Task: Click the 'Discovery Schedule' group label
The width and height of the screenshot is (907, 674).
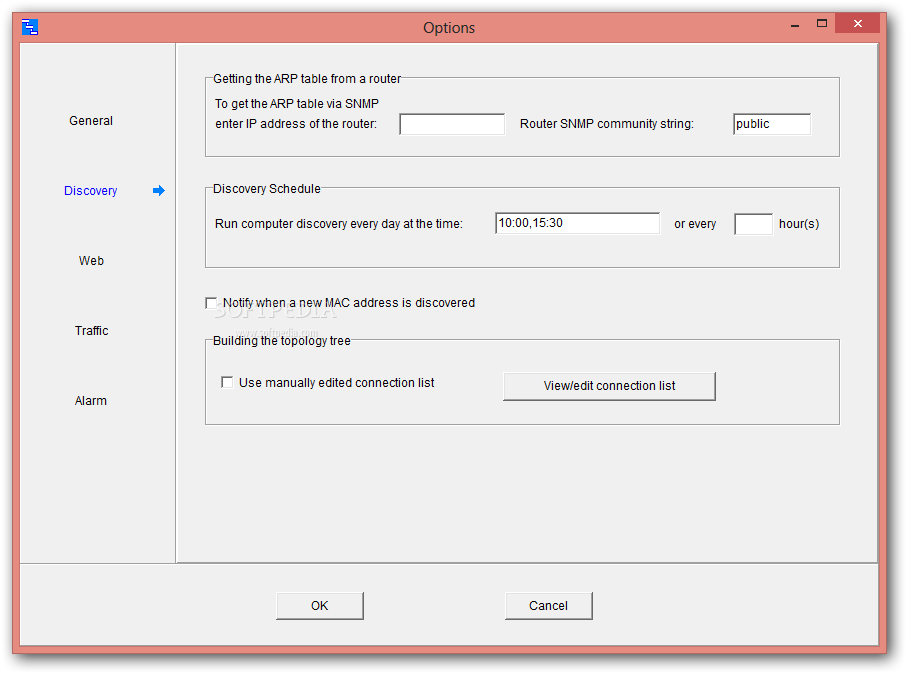Action: pyautogui.click(x=267, y=189)
